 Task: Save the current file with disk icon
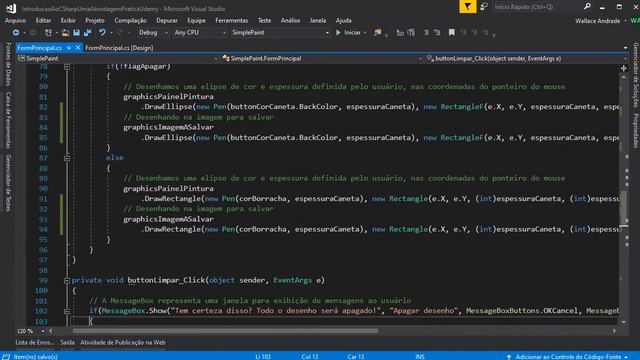tap(76, 33)
